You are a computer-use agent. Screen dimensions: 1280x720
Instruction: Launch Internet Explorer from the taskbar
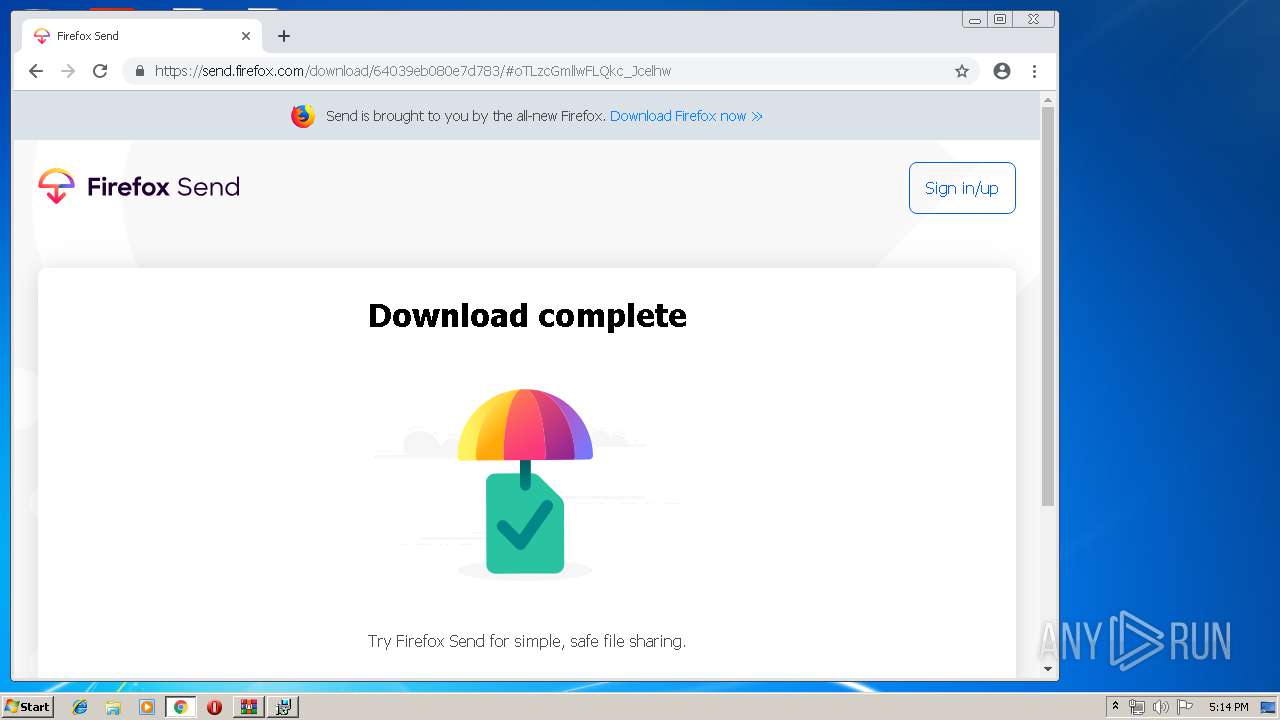[x=80, y=707]
